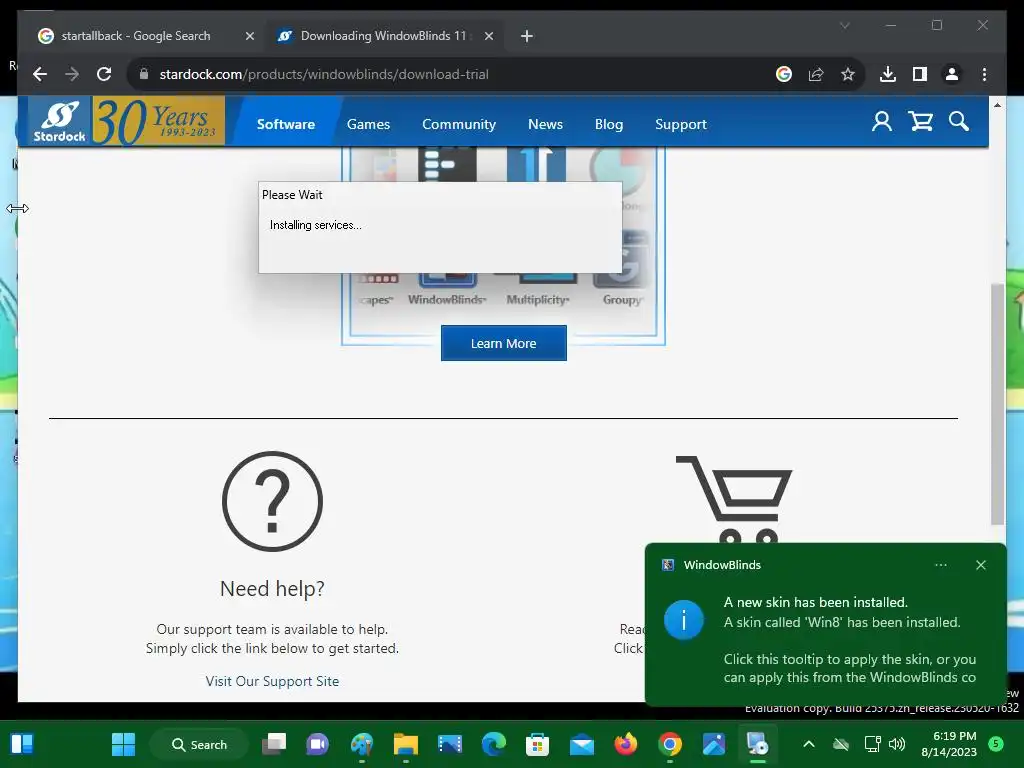Click the Multiplicity product icon
Image resolution: width=1024 pixels, height=768 pixels.
point(537,287)
